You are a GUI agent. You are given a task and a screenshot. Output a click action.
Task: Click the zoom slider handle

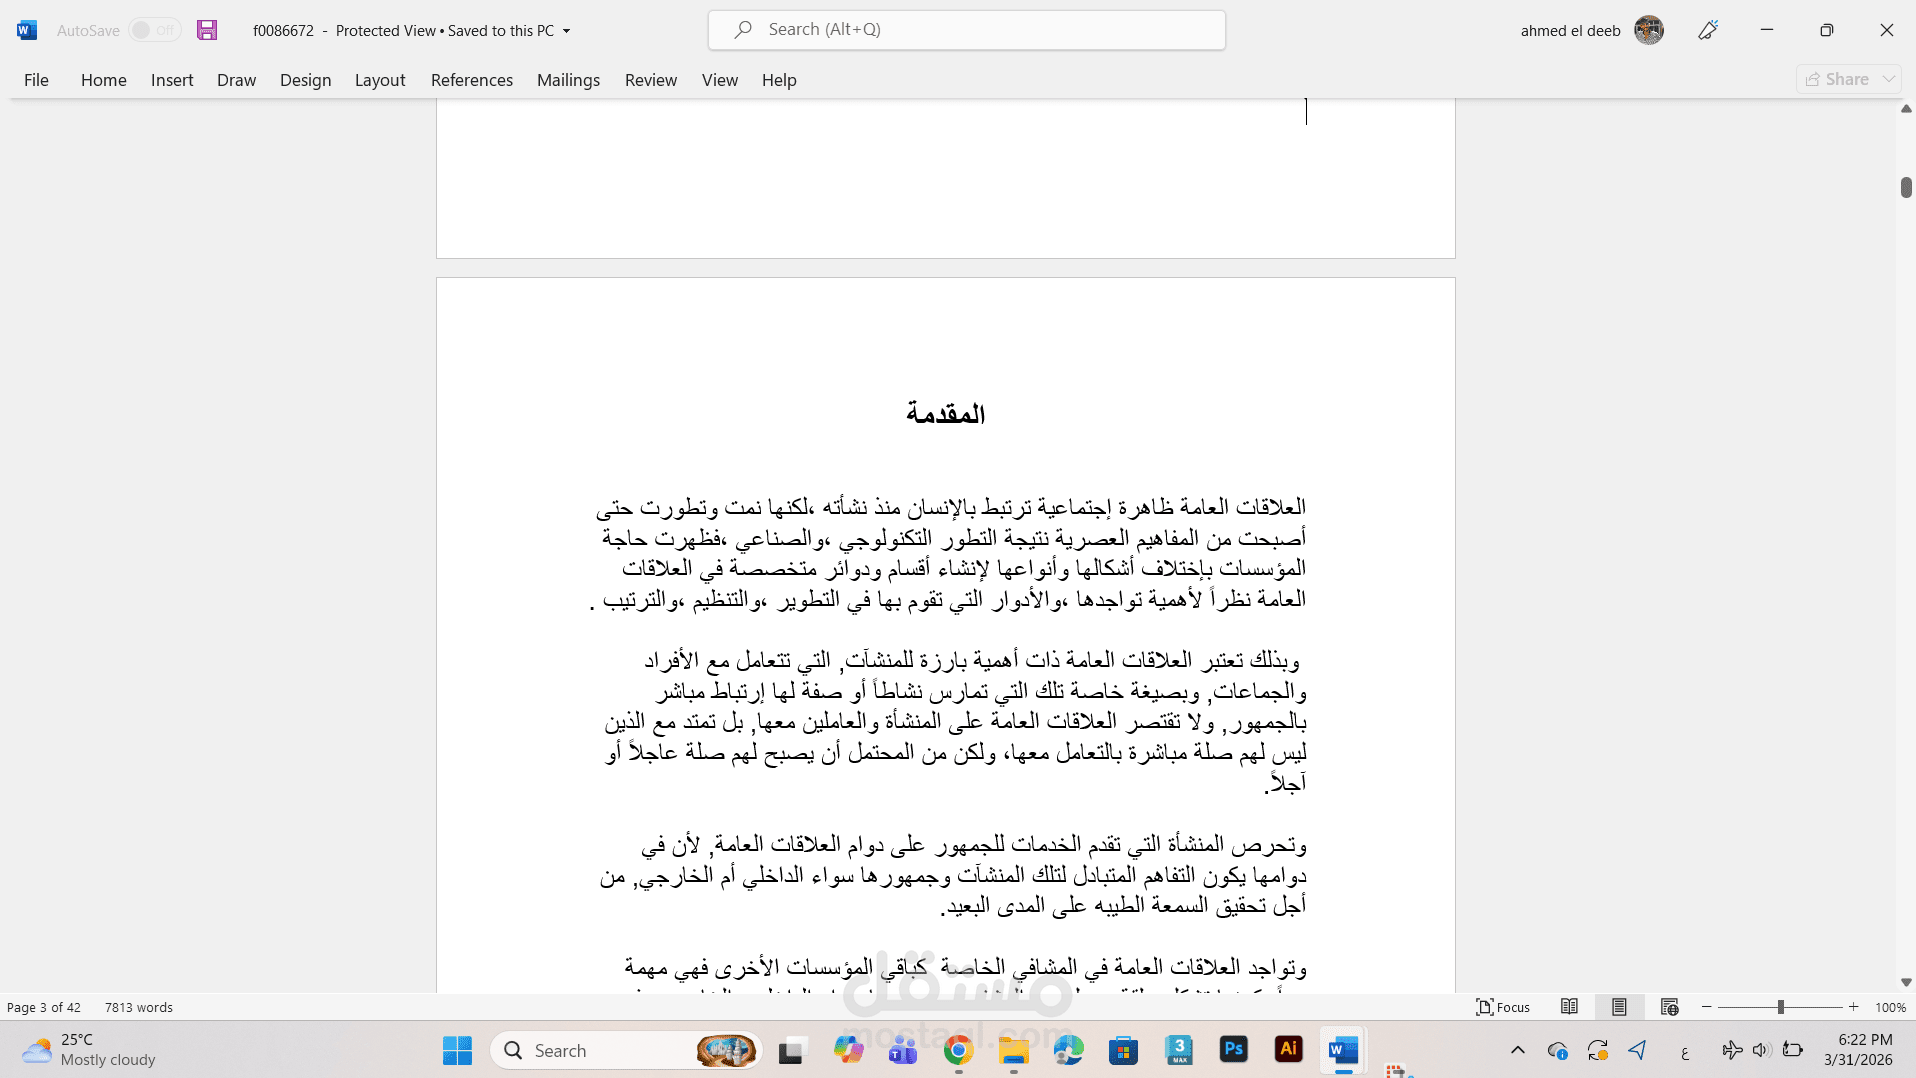pos(1780,1007)
